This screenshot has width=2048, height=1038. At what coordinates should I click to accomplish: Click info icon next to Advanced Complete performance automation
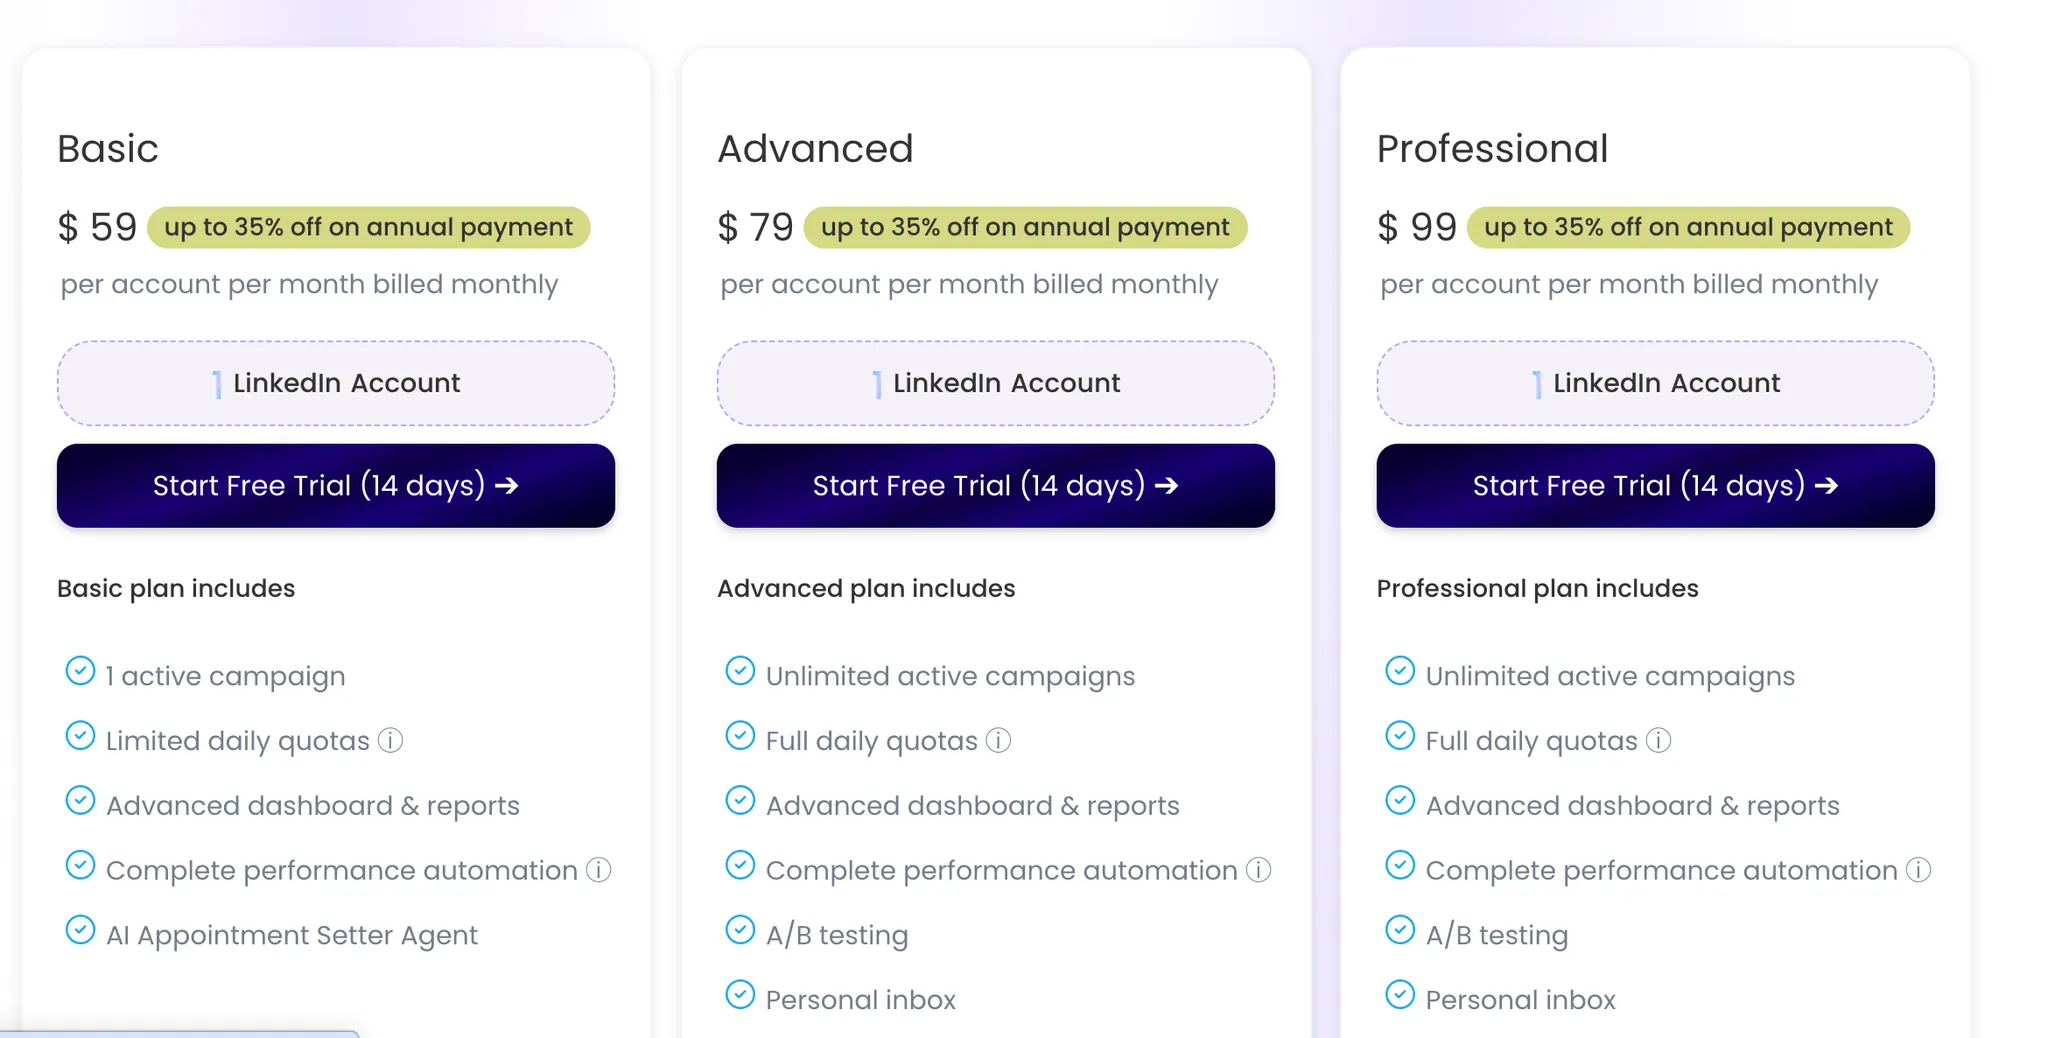1258,870
